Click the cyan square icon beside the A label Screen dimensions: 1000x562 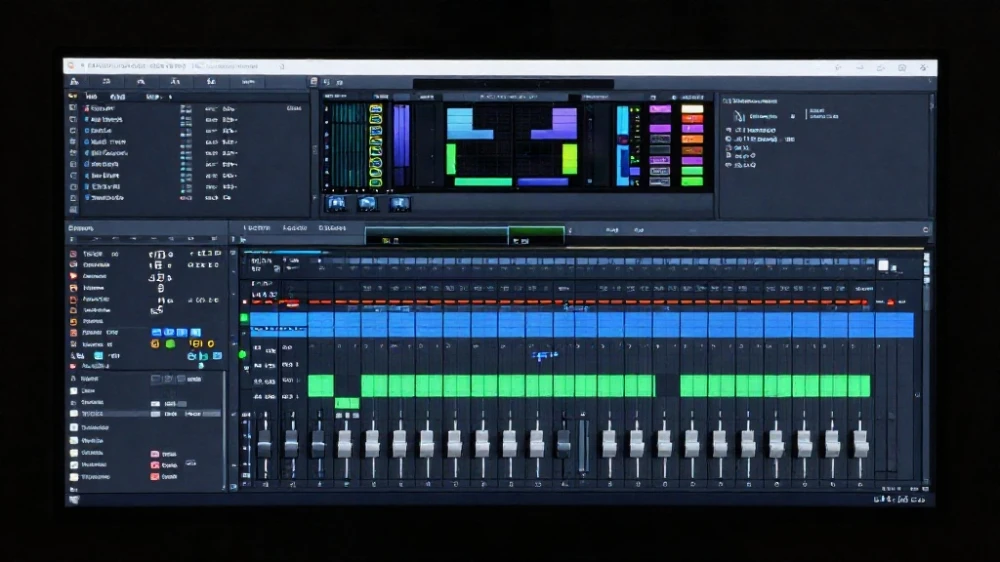pyautogui.click(x=98, y=355)
